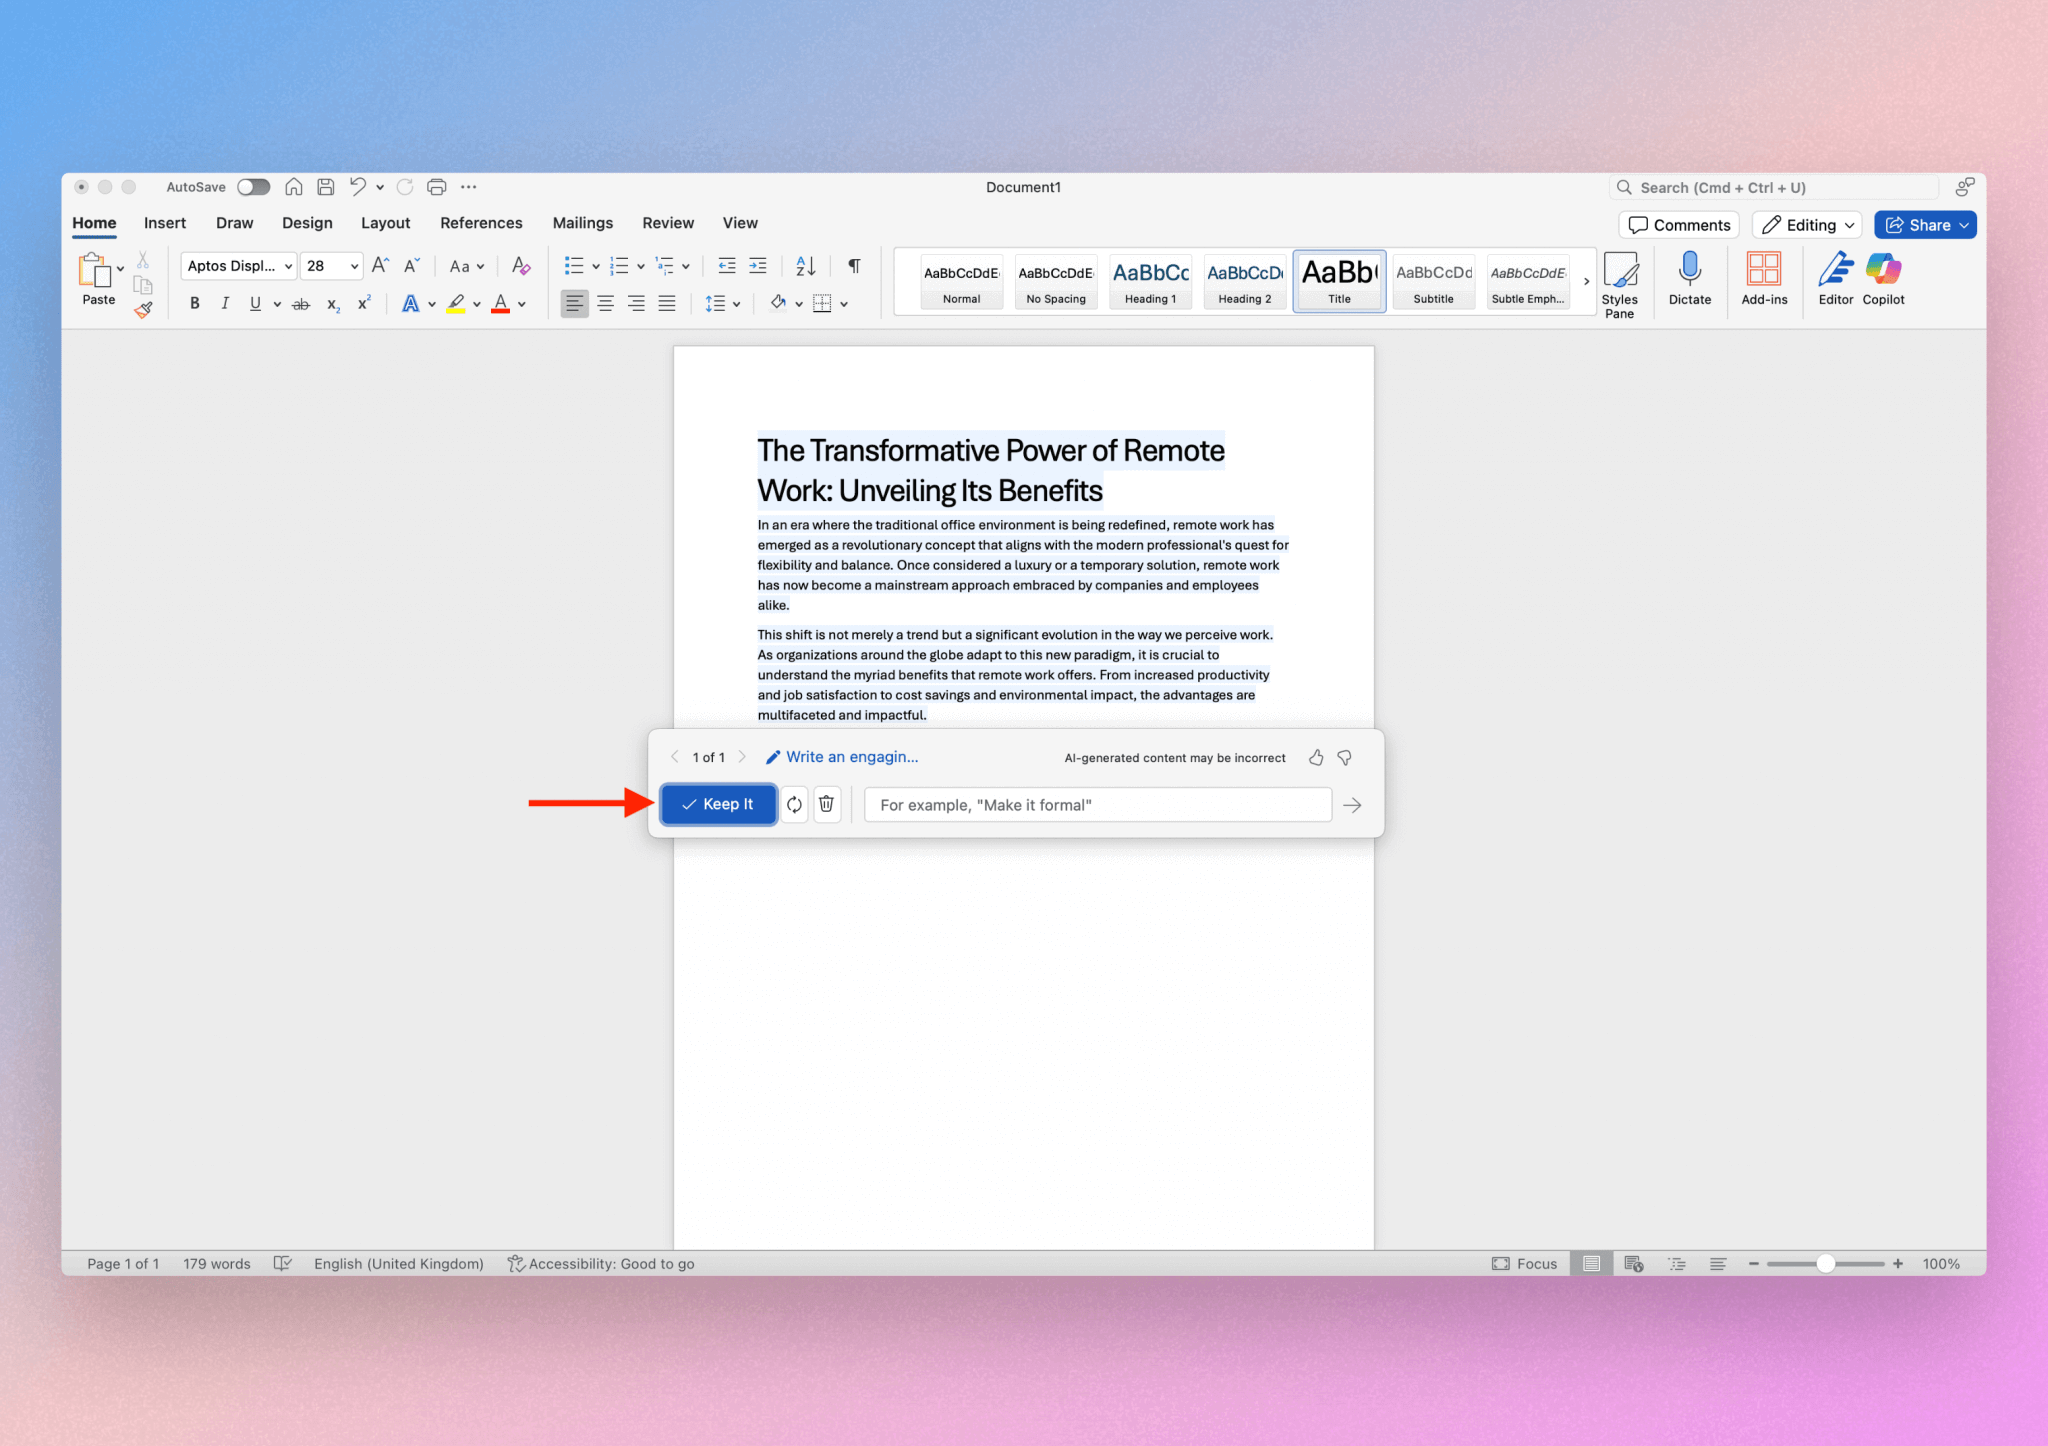Open the Styles Pane

[x=1621, y=283]
